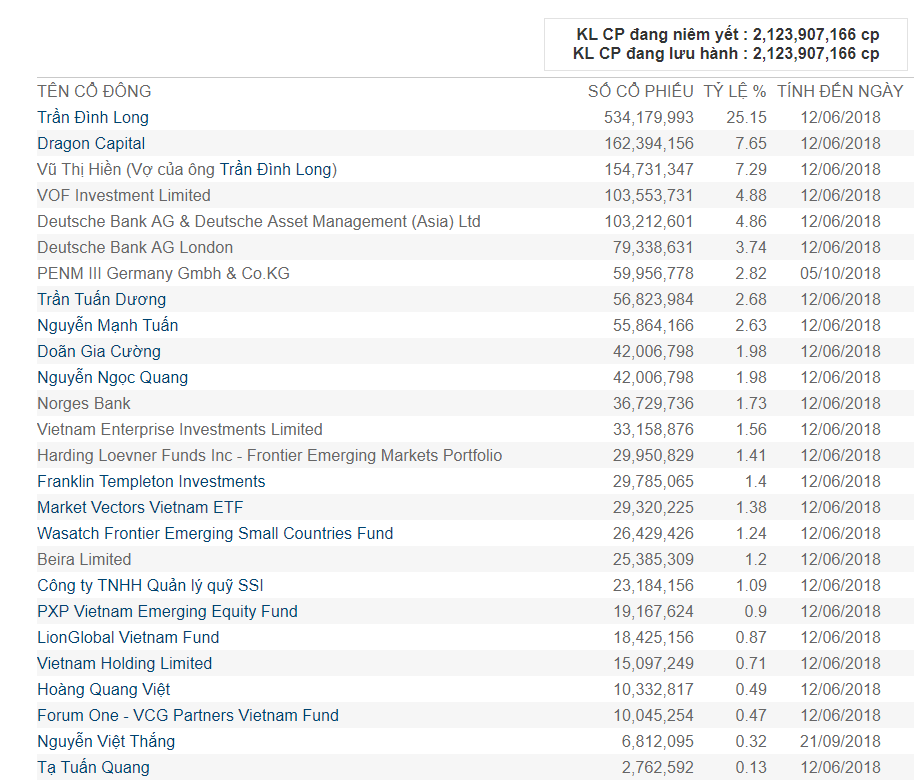Open the VOF Investment Limited link

click(124, 195)
